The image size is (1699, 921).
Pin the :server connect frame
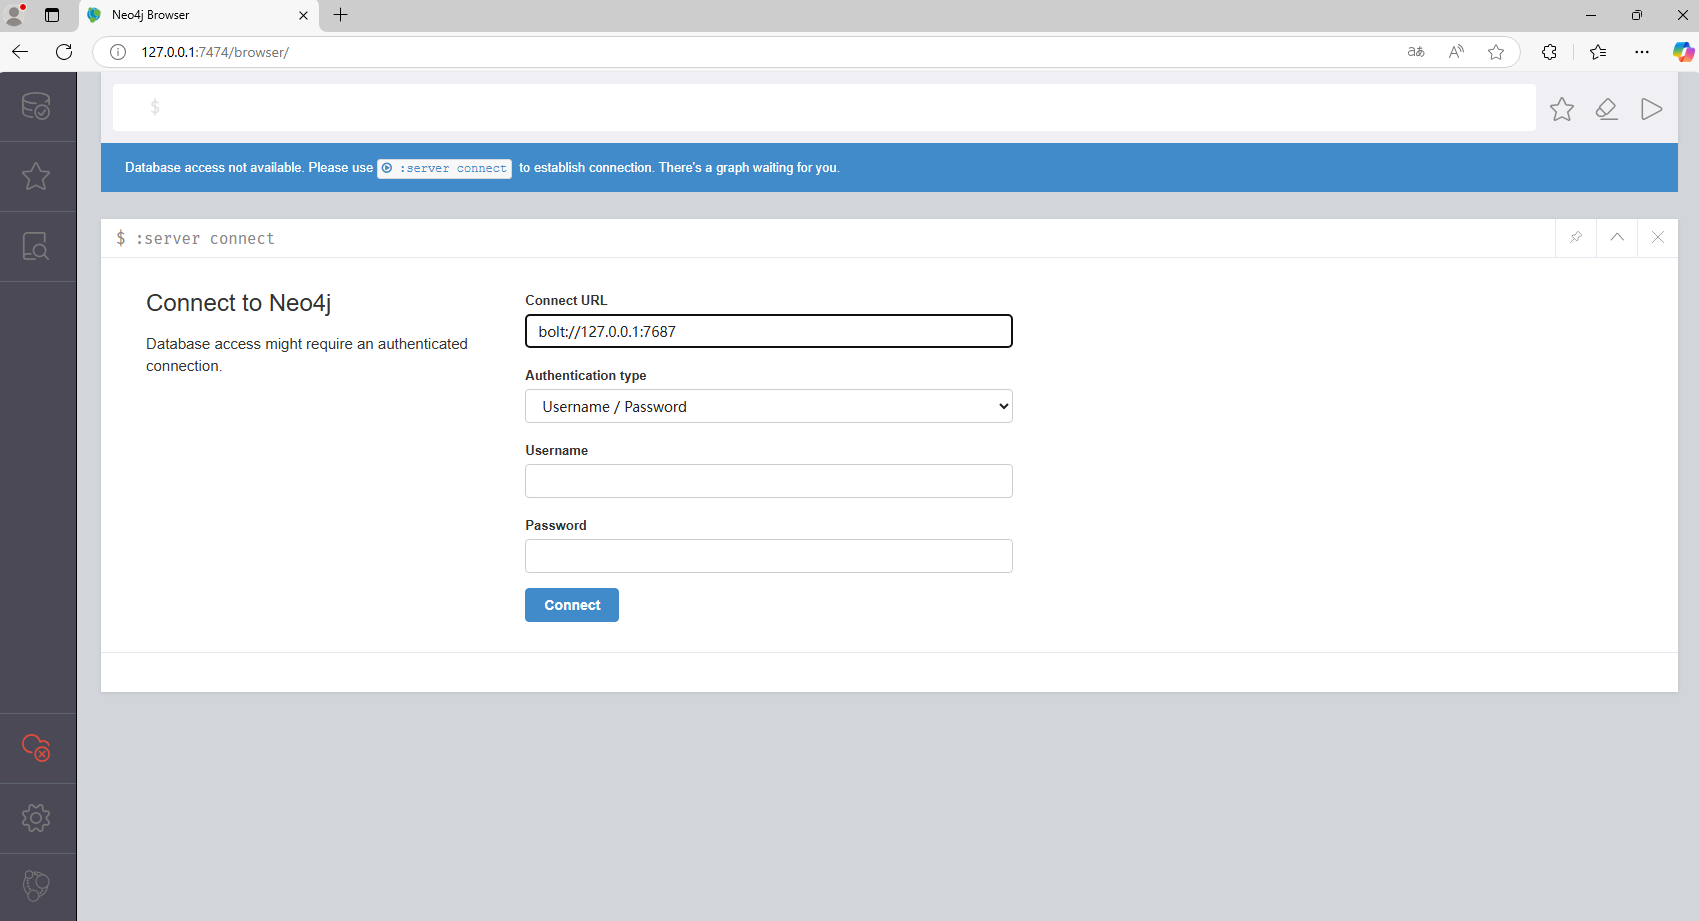tap(1576, 238)
